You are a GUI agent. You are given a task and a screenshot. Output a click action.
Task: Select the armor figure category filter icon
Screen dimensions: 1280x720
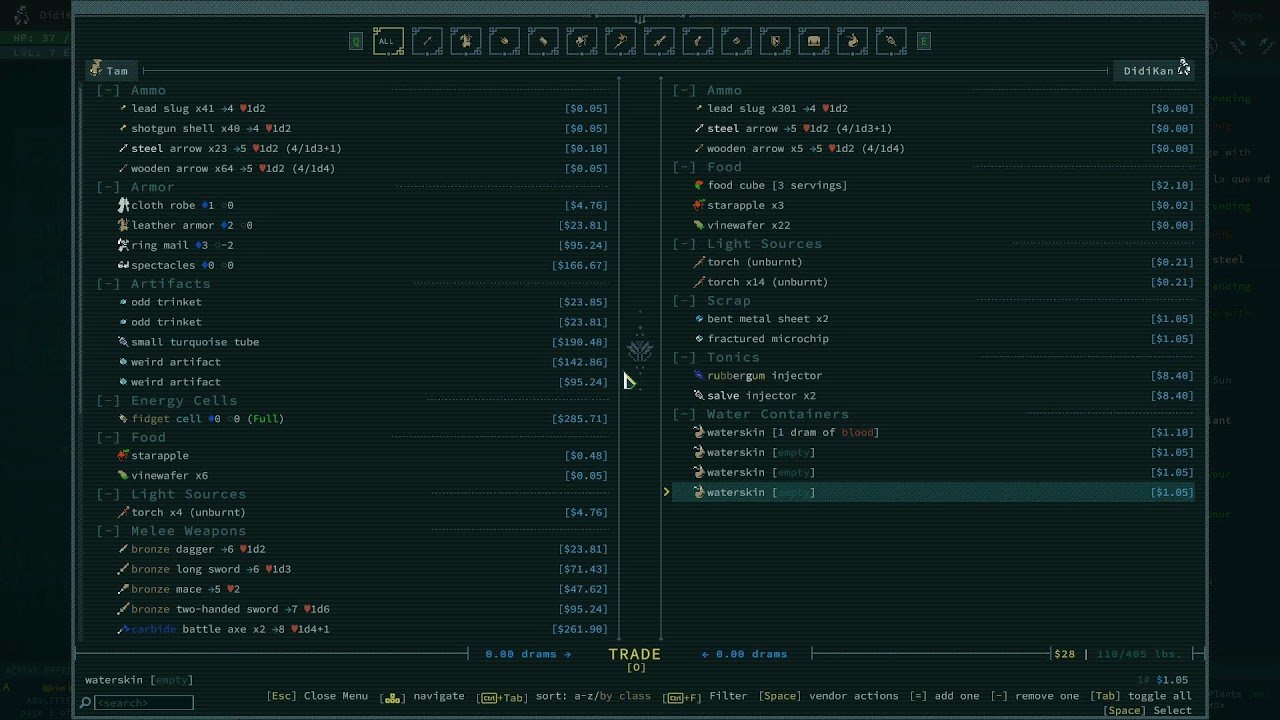(x=466, y=41)
